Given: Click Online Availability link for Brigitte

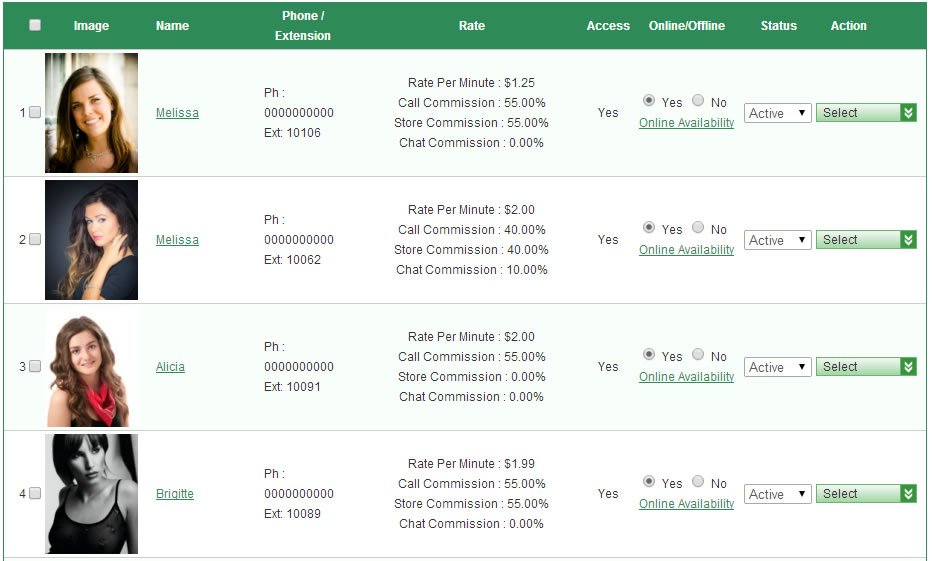Looking at the screenshot, I should coord(686,504).
